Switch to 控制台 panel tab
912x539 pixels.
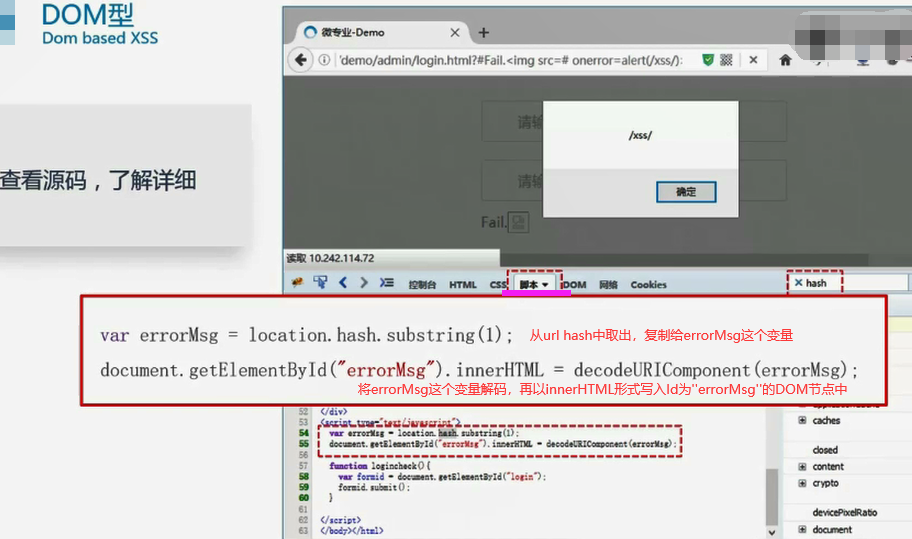pyautogui.click(x=422, y=285)
